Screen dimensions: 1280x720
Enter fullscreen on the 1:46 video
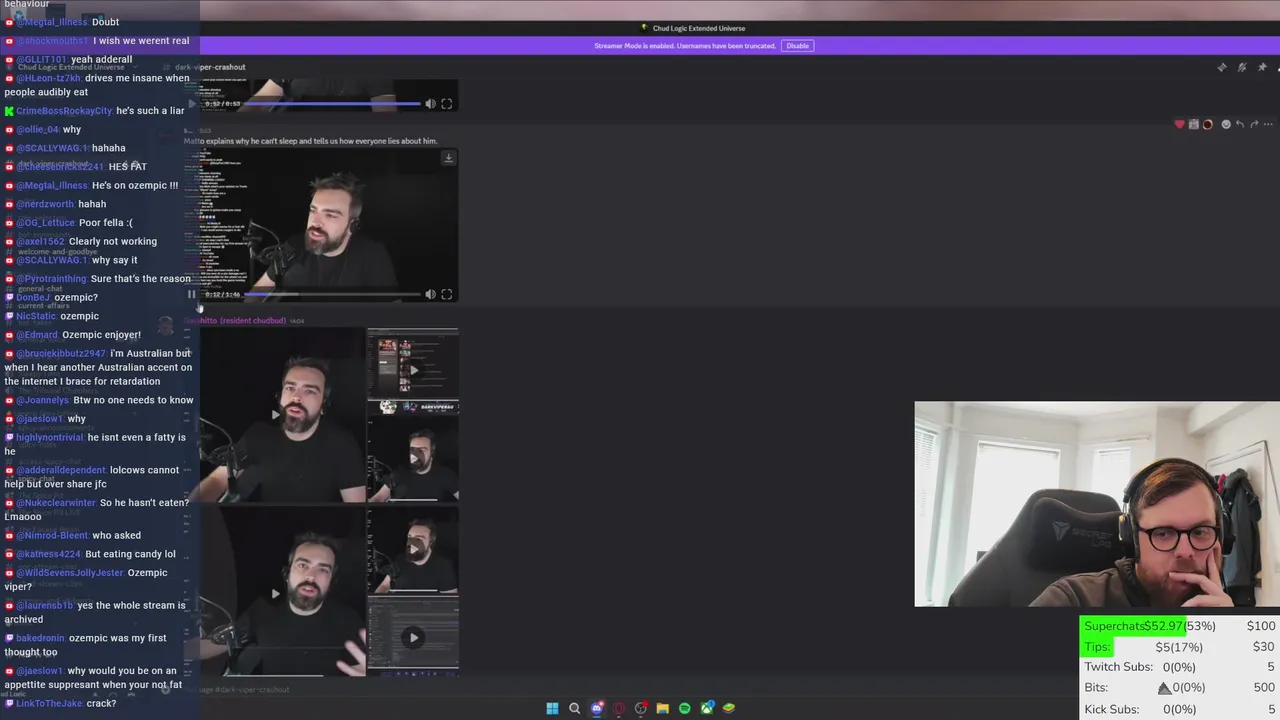447,294
